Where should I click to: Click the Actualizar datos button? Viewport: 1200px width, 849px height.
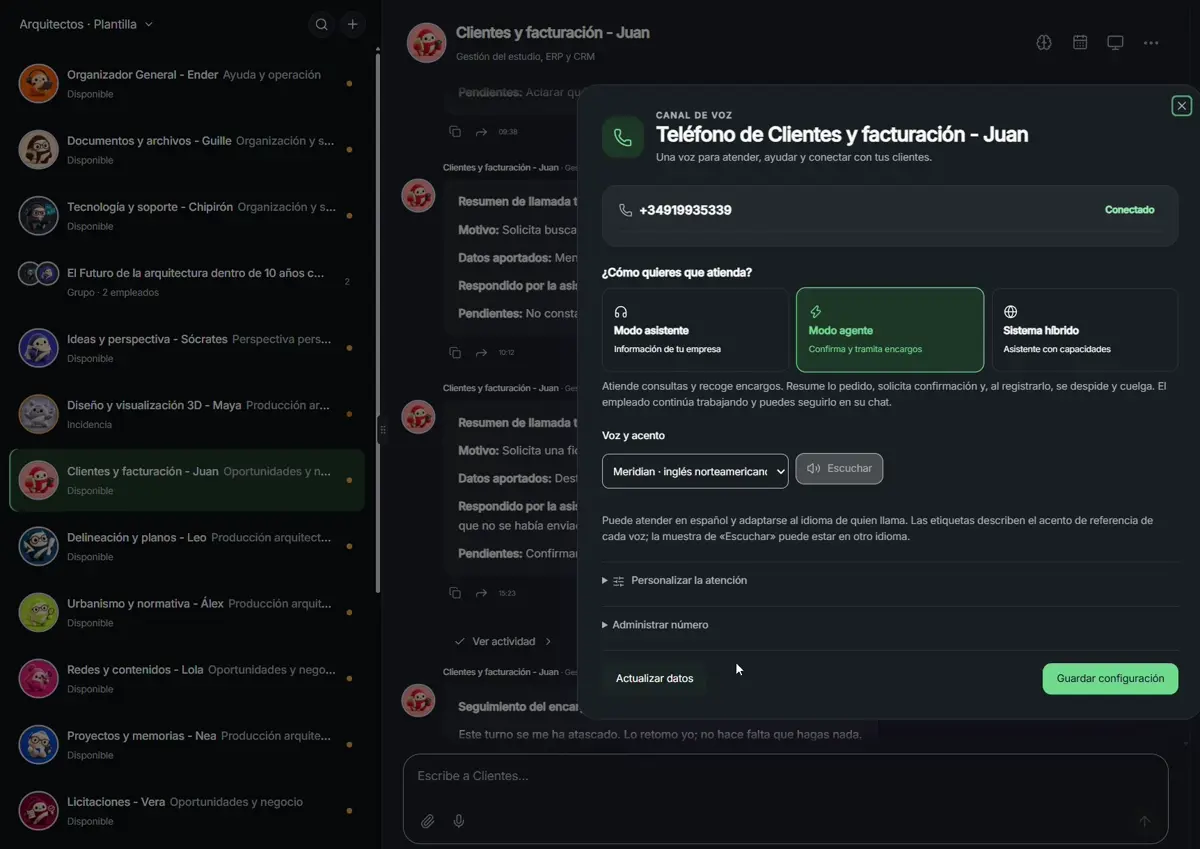coord(655,678)
